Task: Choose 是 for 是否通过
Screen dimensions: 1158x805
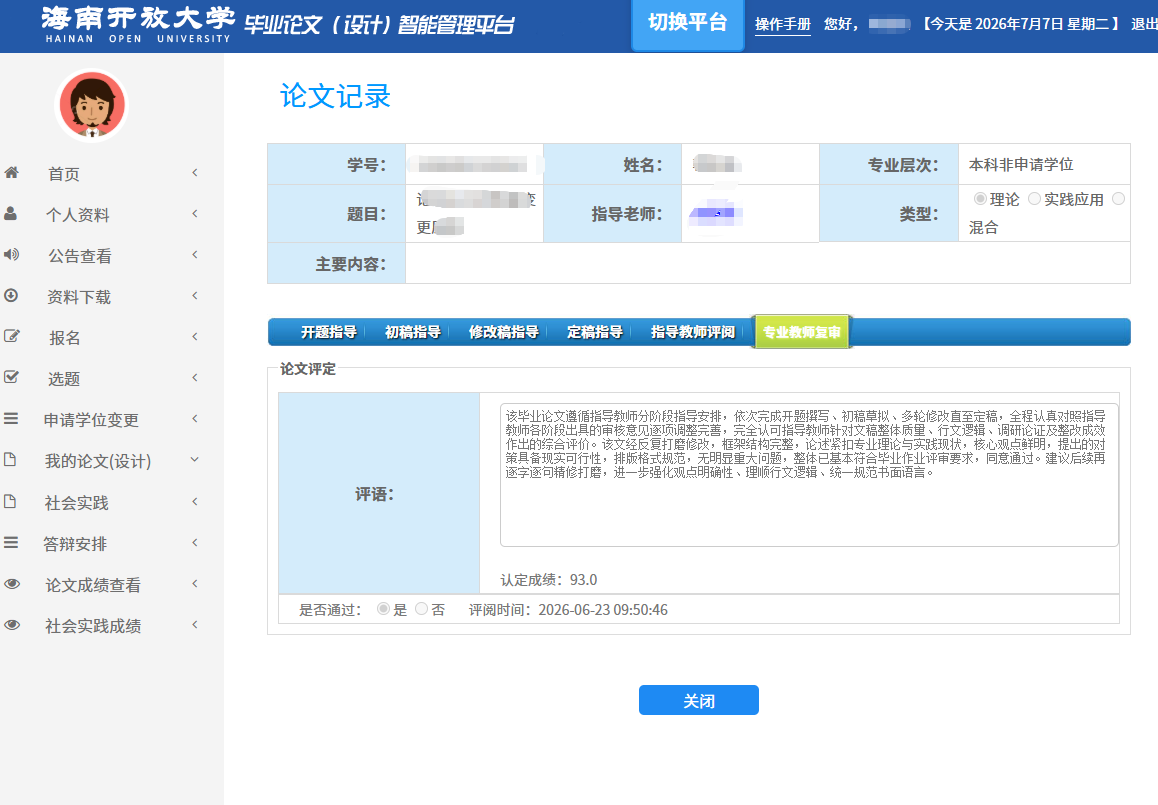Action: click(x=383, y=609)
